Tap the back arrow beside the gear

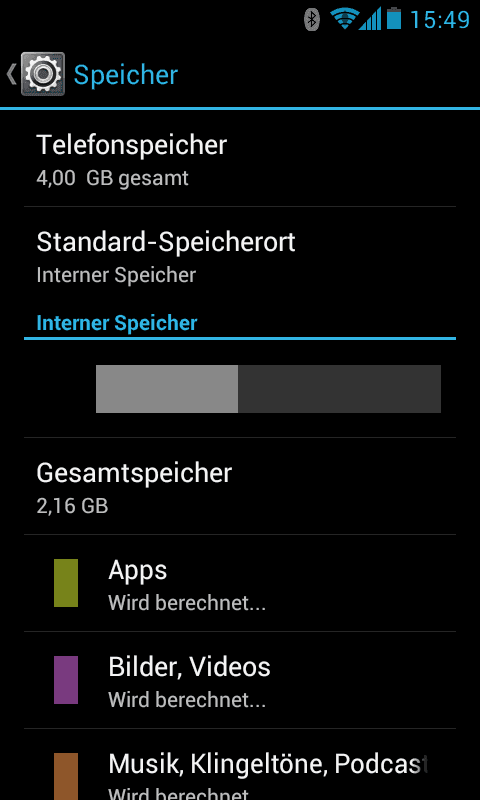point(11,74)
